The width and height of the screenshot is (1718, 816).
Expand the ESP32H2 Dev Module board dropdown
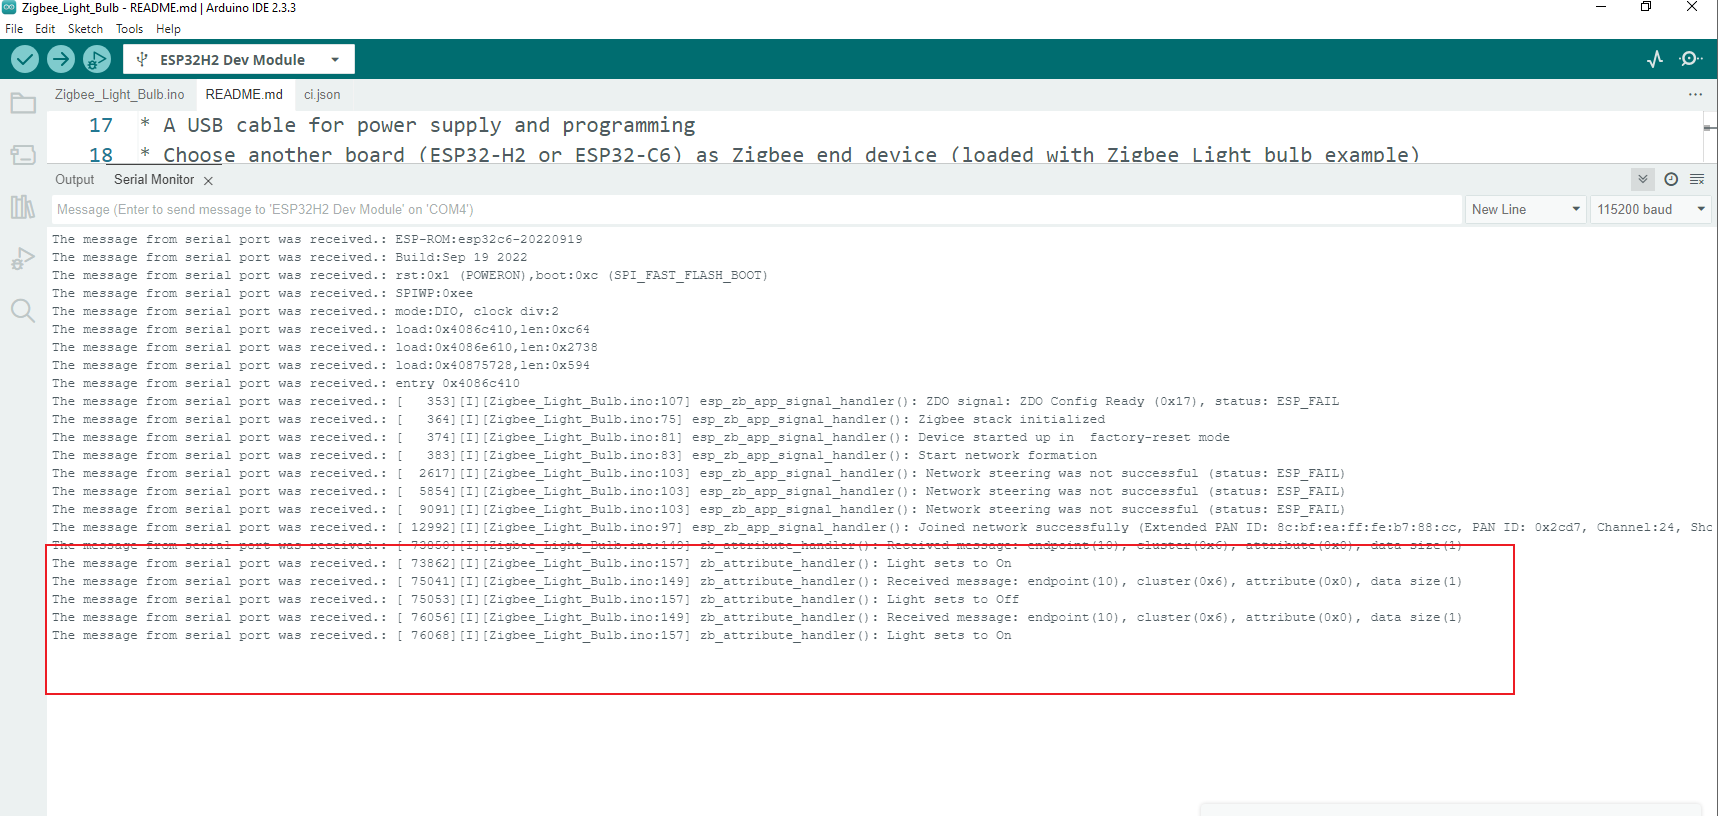pyautogui.click(x=335, y=60)
